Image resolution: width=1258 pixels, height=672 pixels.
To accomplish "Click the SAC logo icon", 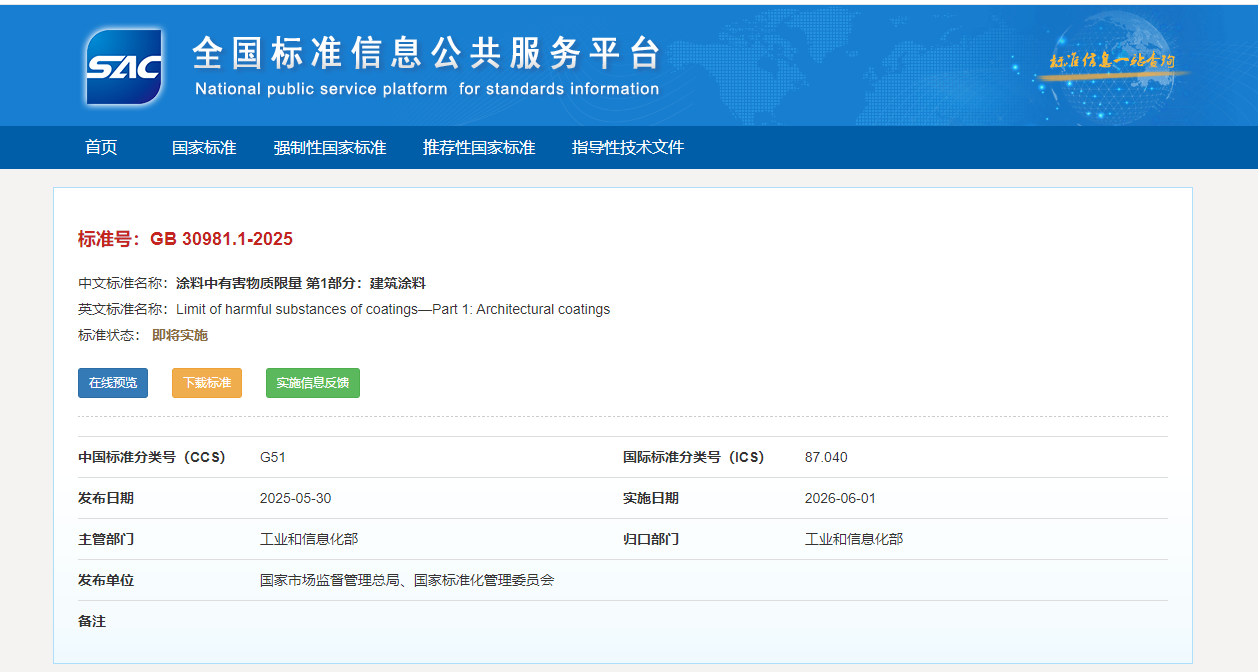I will pos(124,66).
